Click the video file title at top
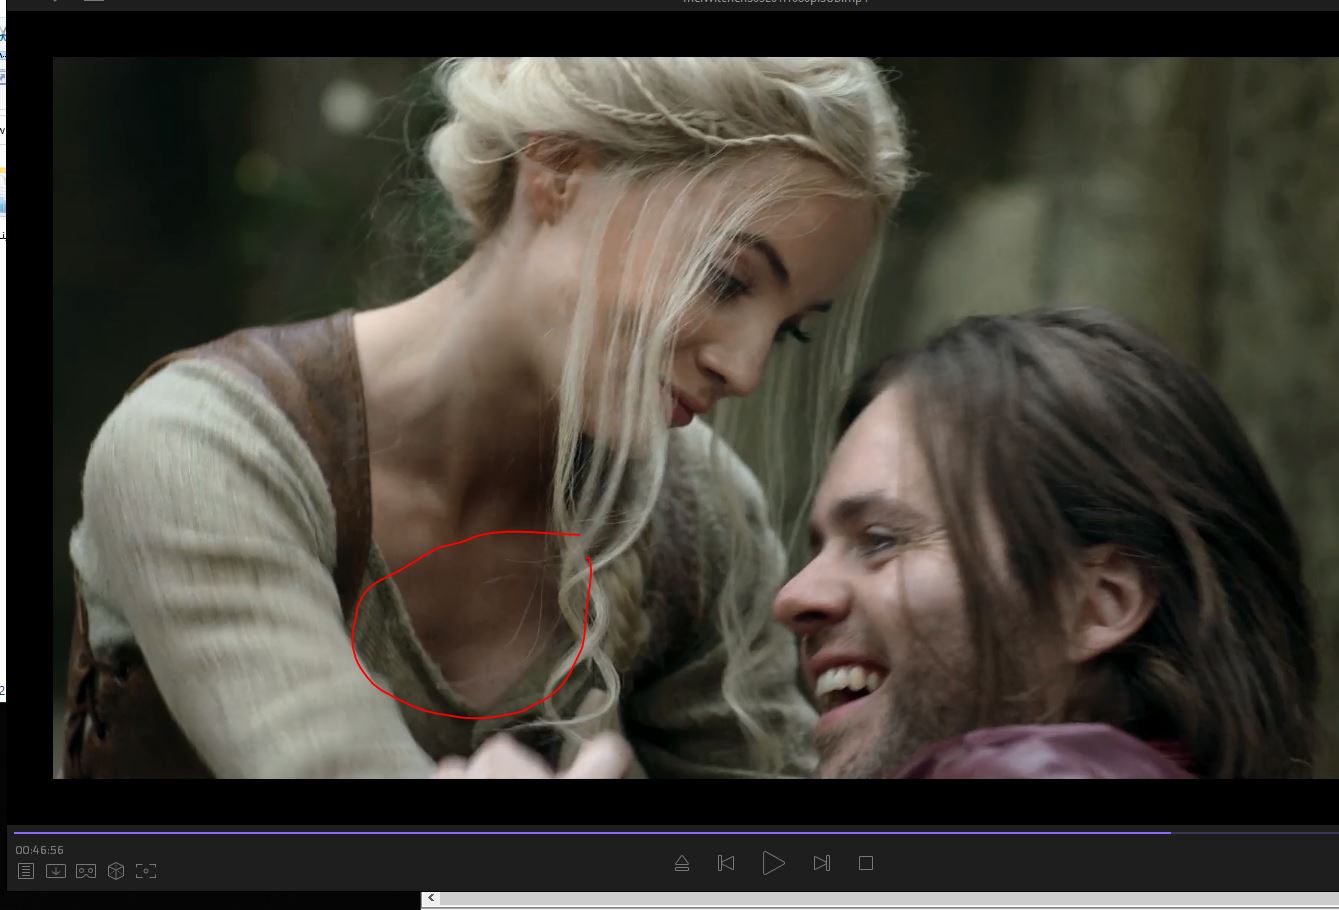Image resolution: width=1339 pixels, height=910 pixels. coord(775,3)
